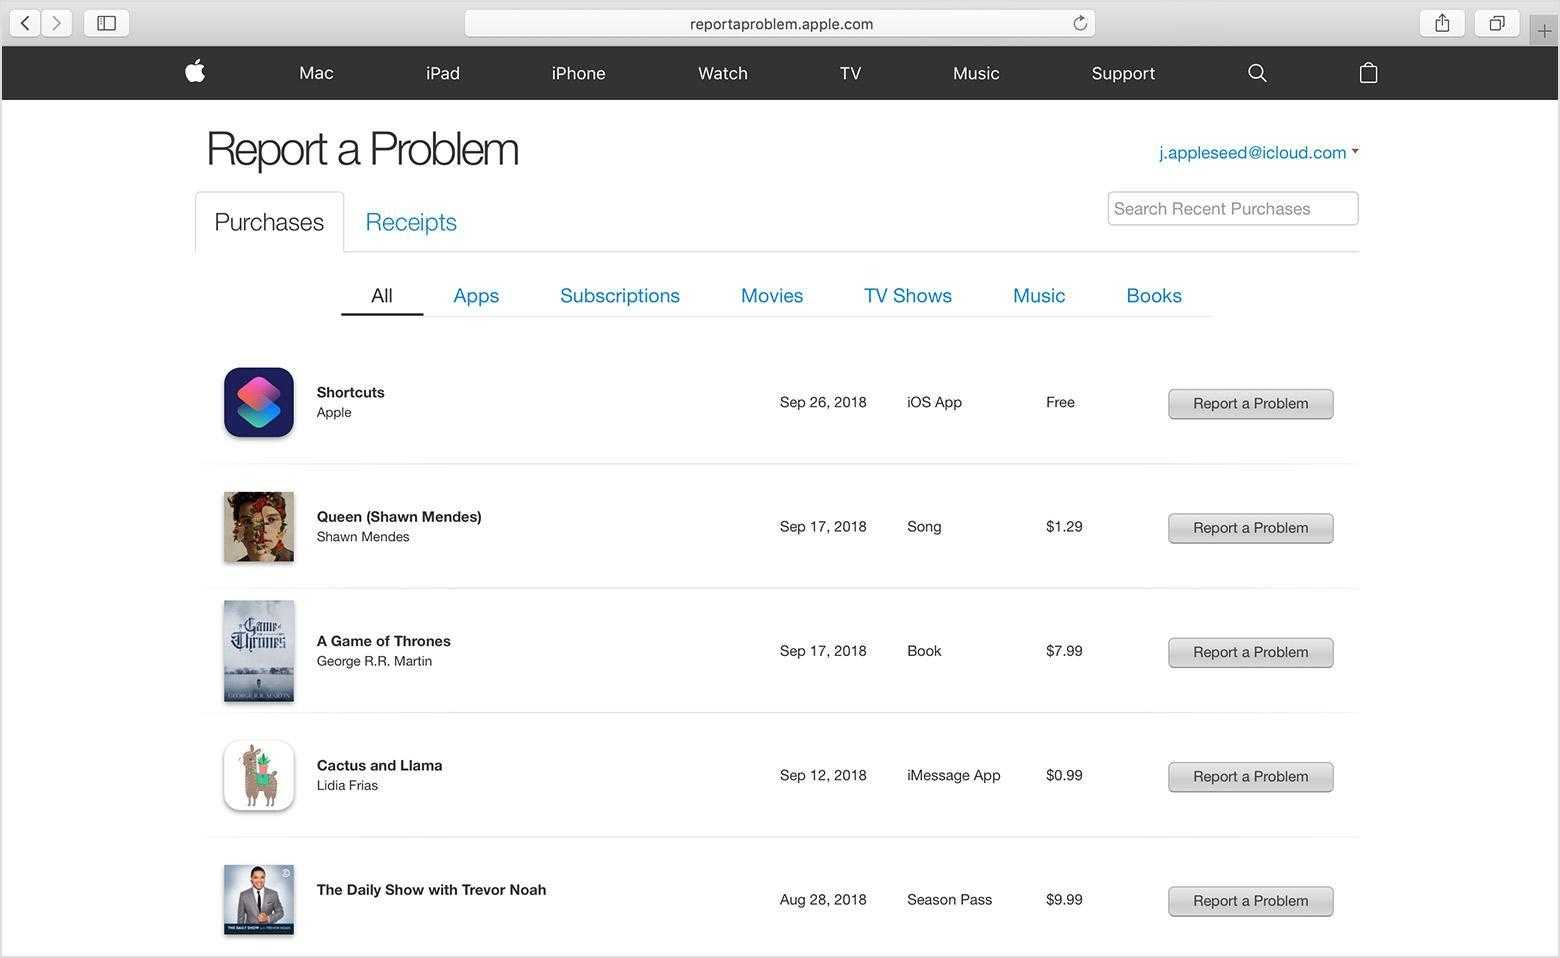Screen dimensions: 1560x958
Task: Click the Safari share icon
Action: [1442, 23]
